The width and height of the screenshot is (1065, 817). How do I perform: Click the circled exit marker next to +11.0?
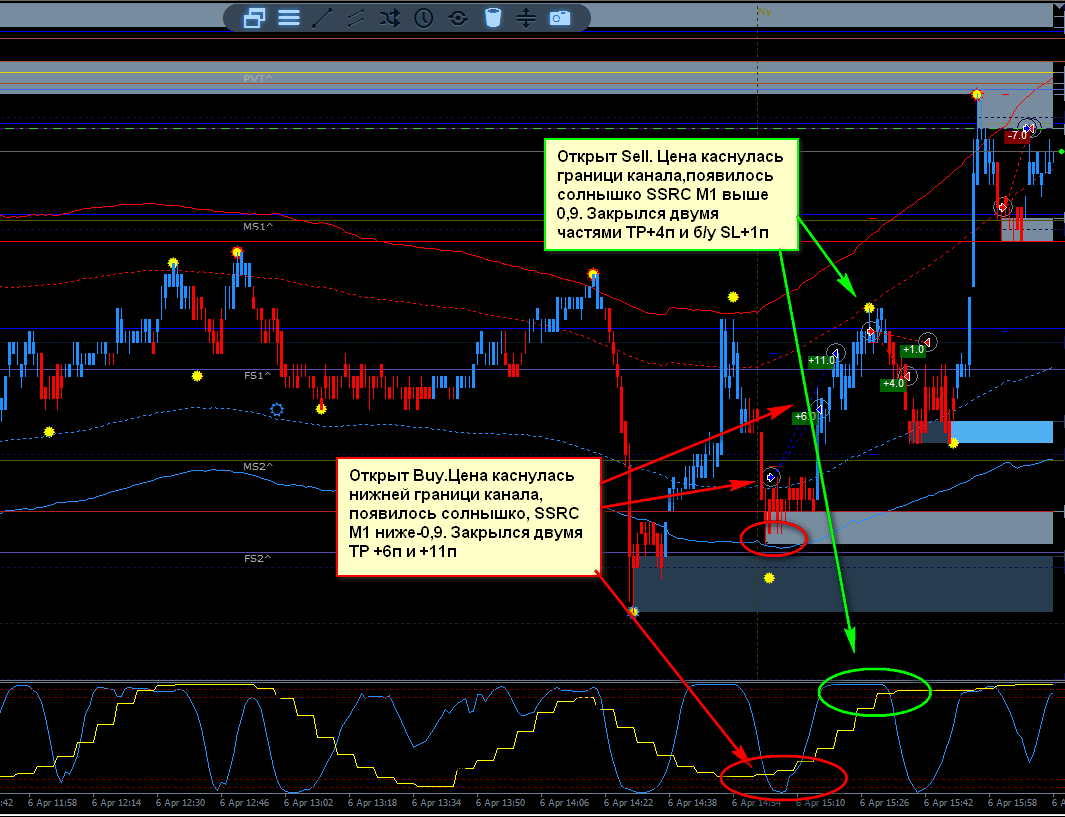[837, 353]
